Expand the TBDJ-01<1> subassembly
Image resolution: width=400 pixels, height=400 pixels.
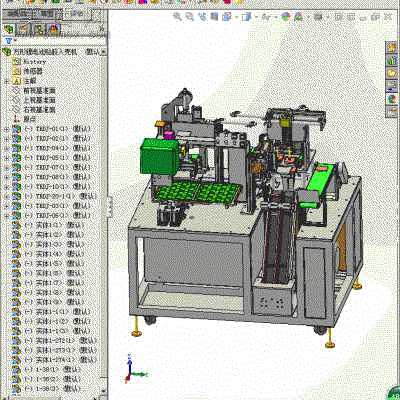pyautogui.click(x=6, y=129)
